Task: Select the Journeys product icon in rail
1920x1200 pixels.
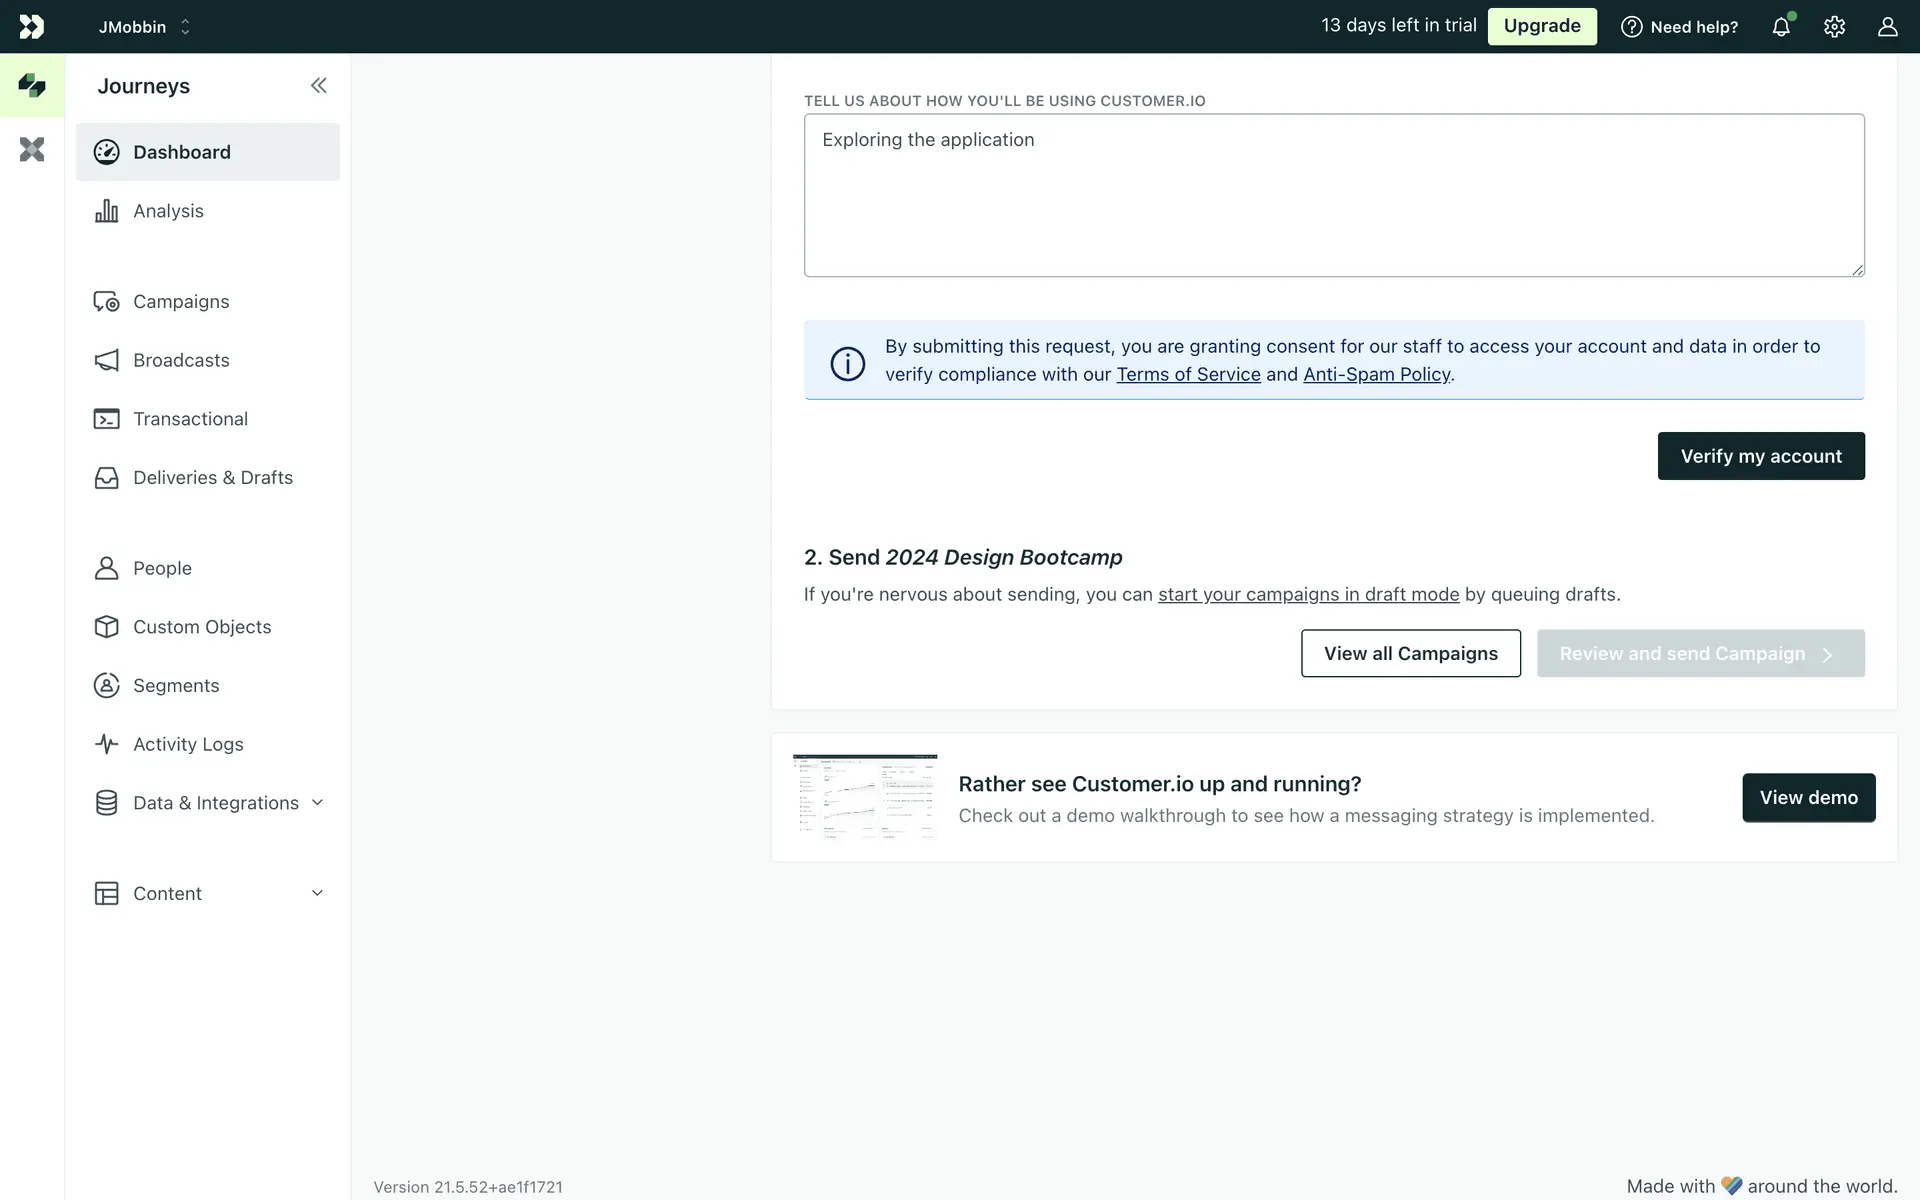Action: pos(32,86)
